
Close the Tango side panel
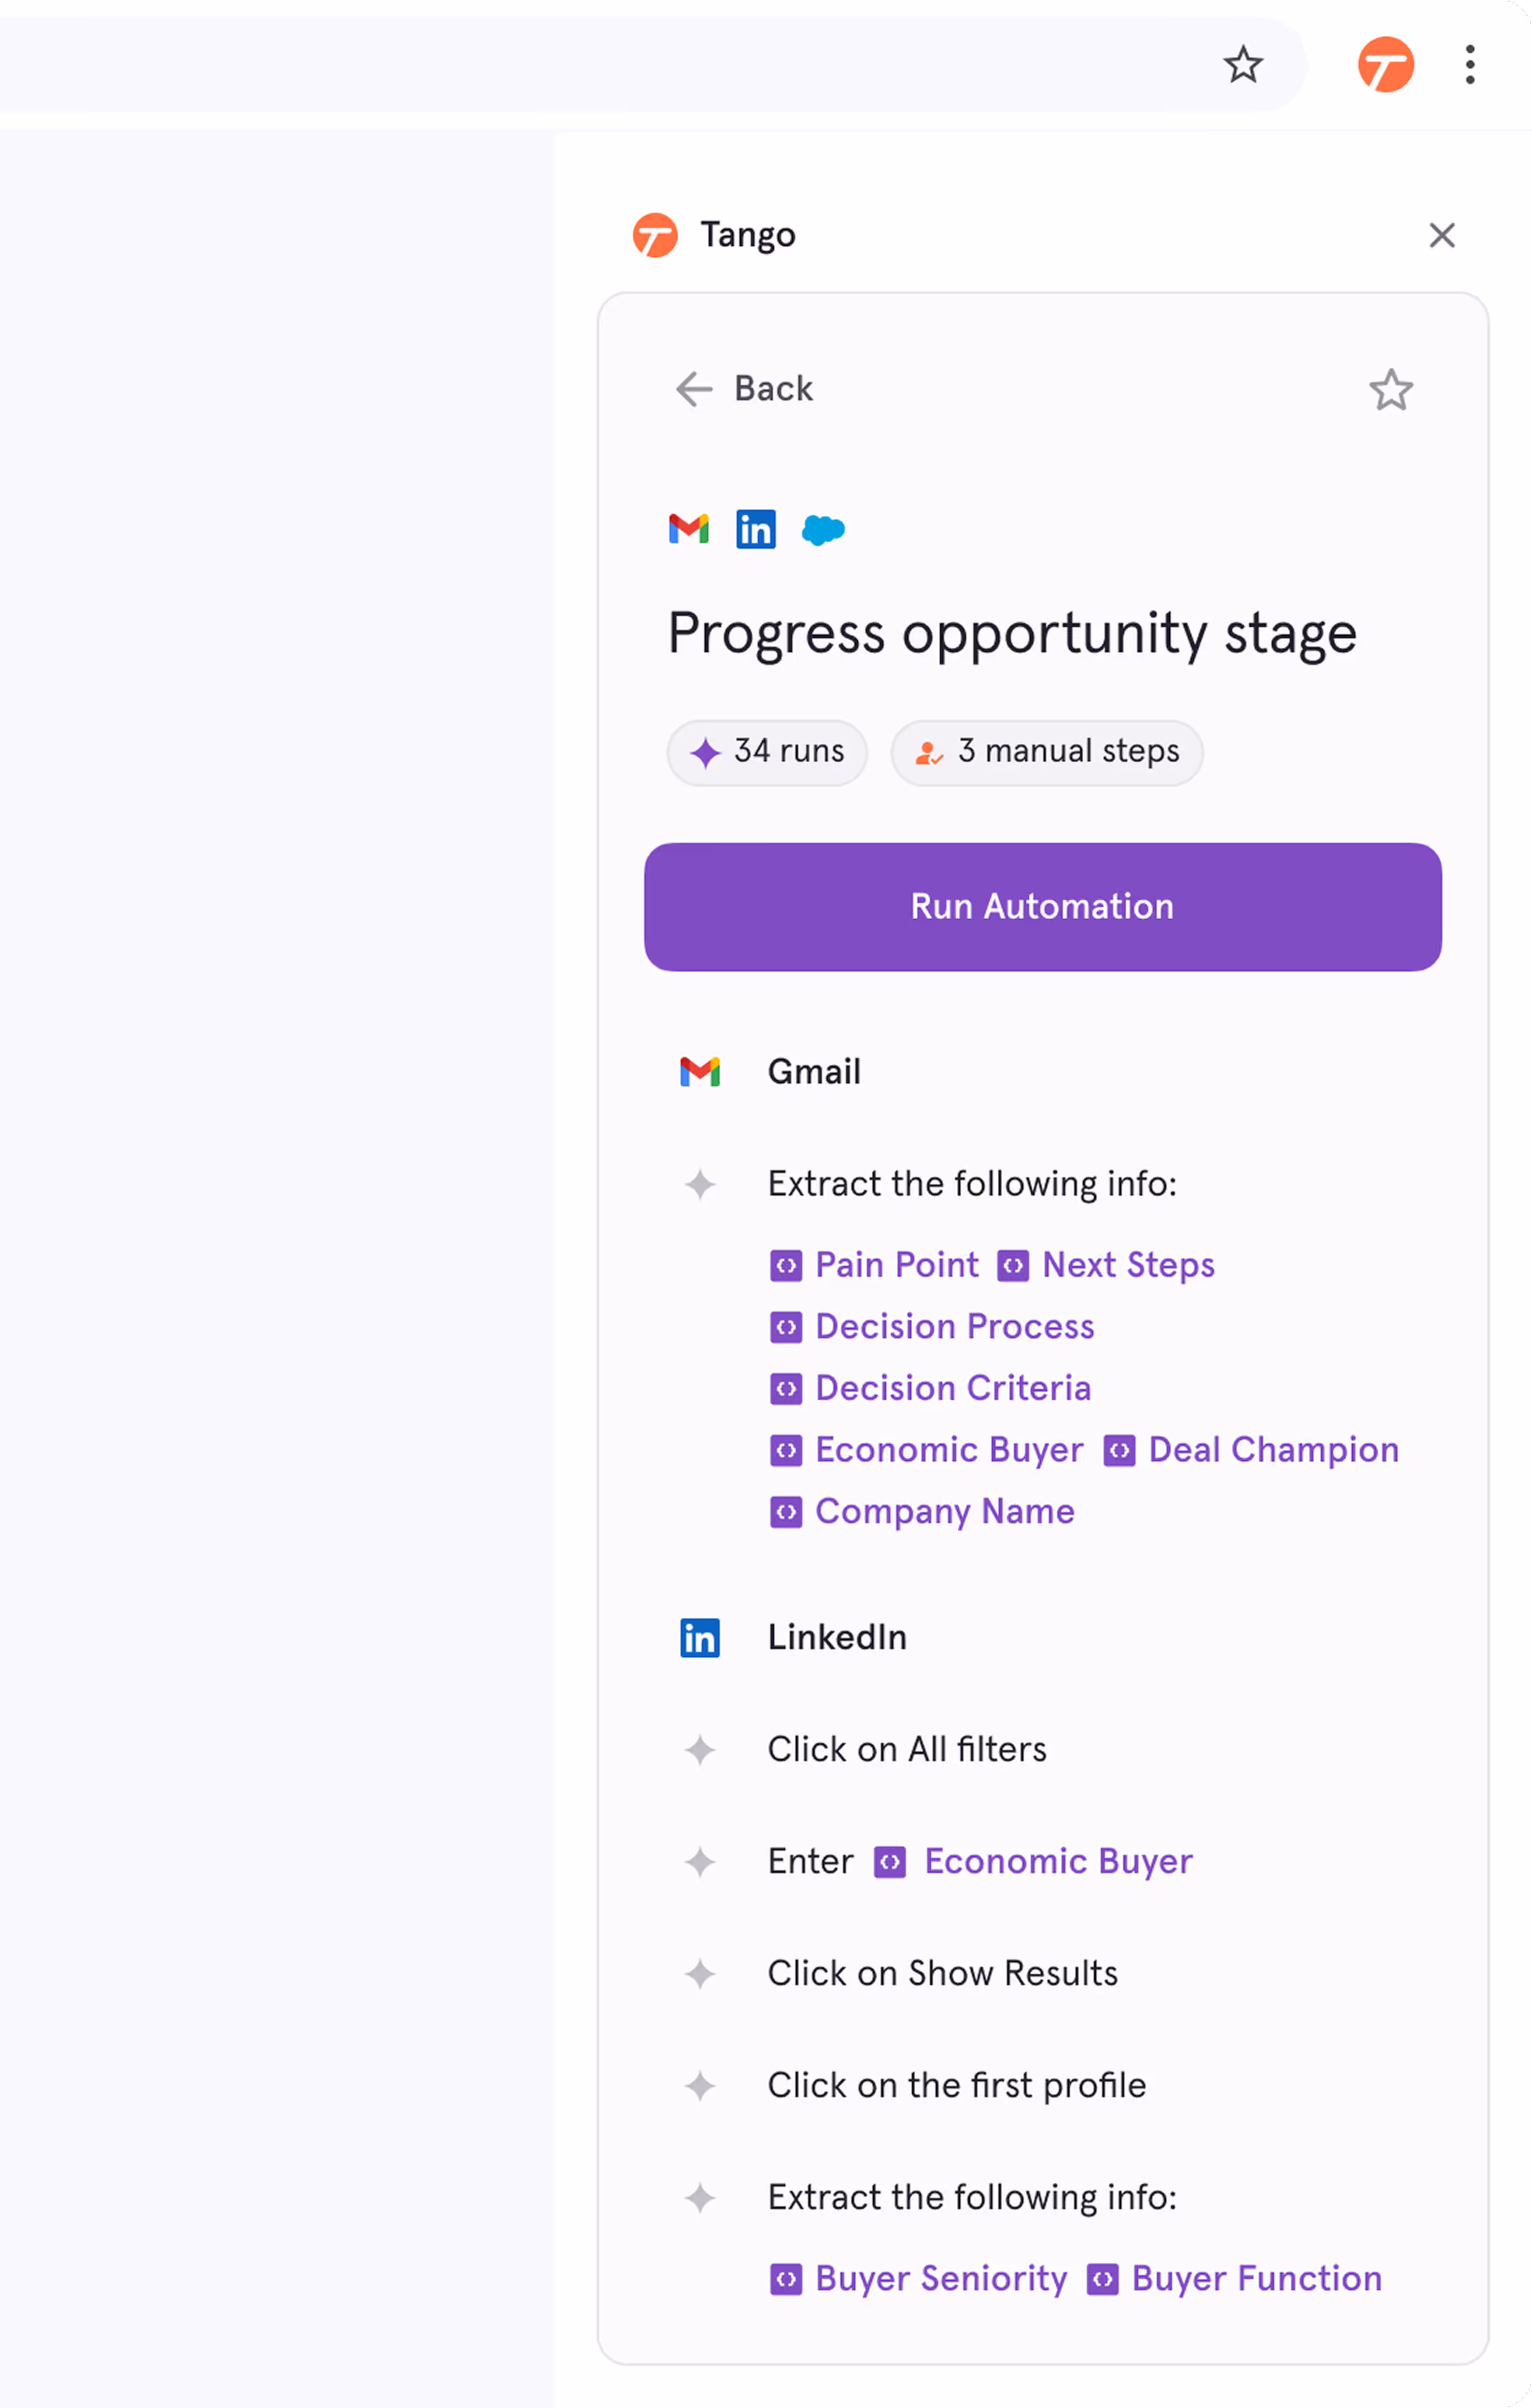(x=1441, y=235)
